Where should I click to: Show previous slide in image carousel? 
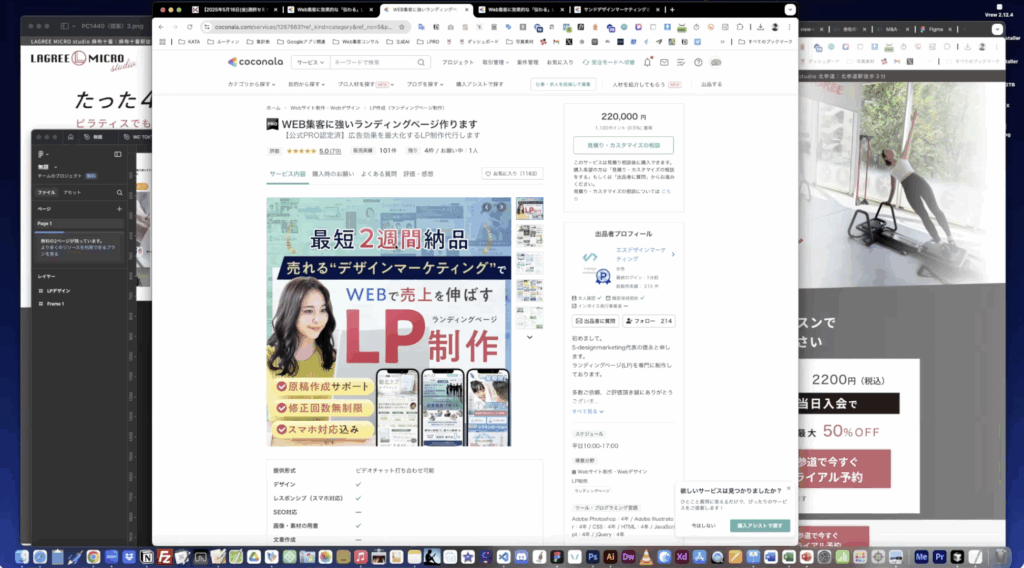click(487, 207)
